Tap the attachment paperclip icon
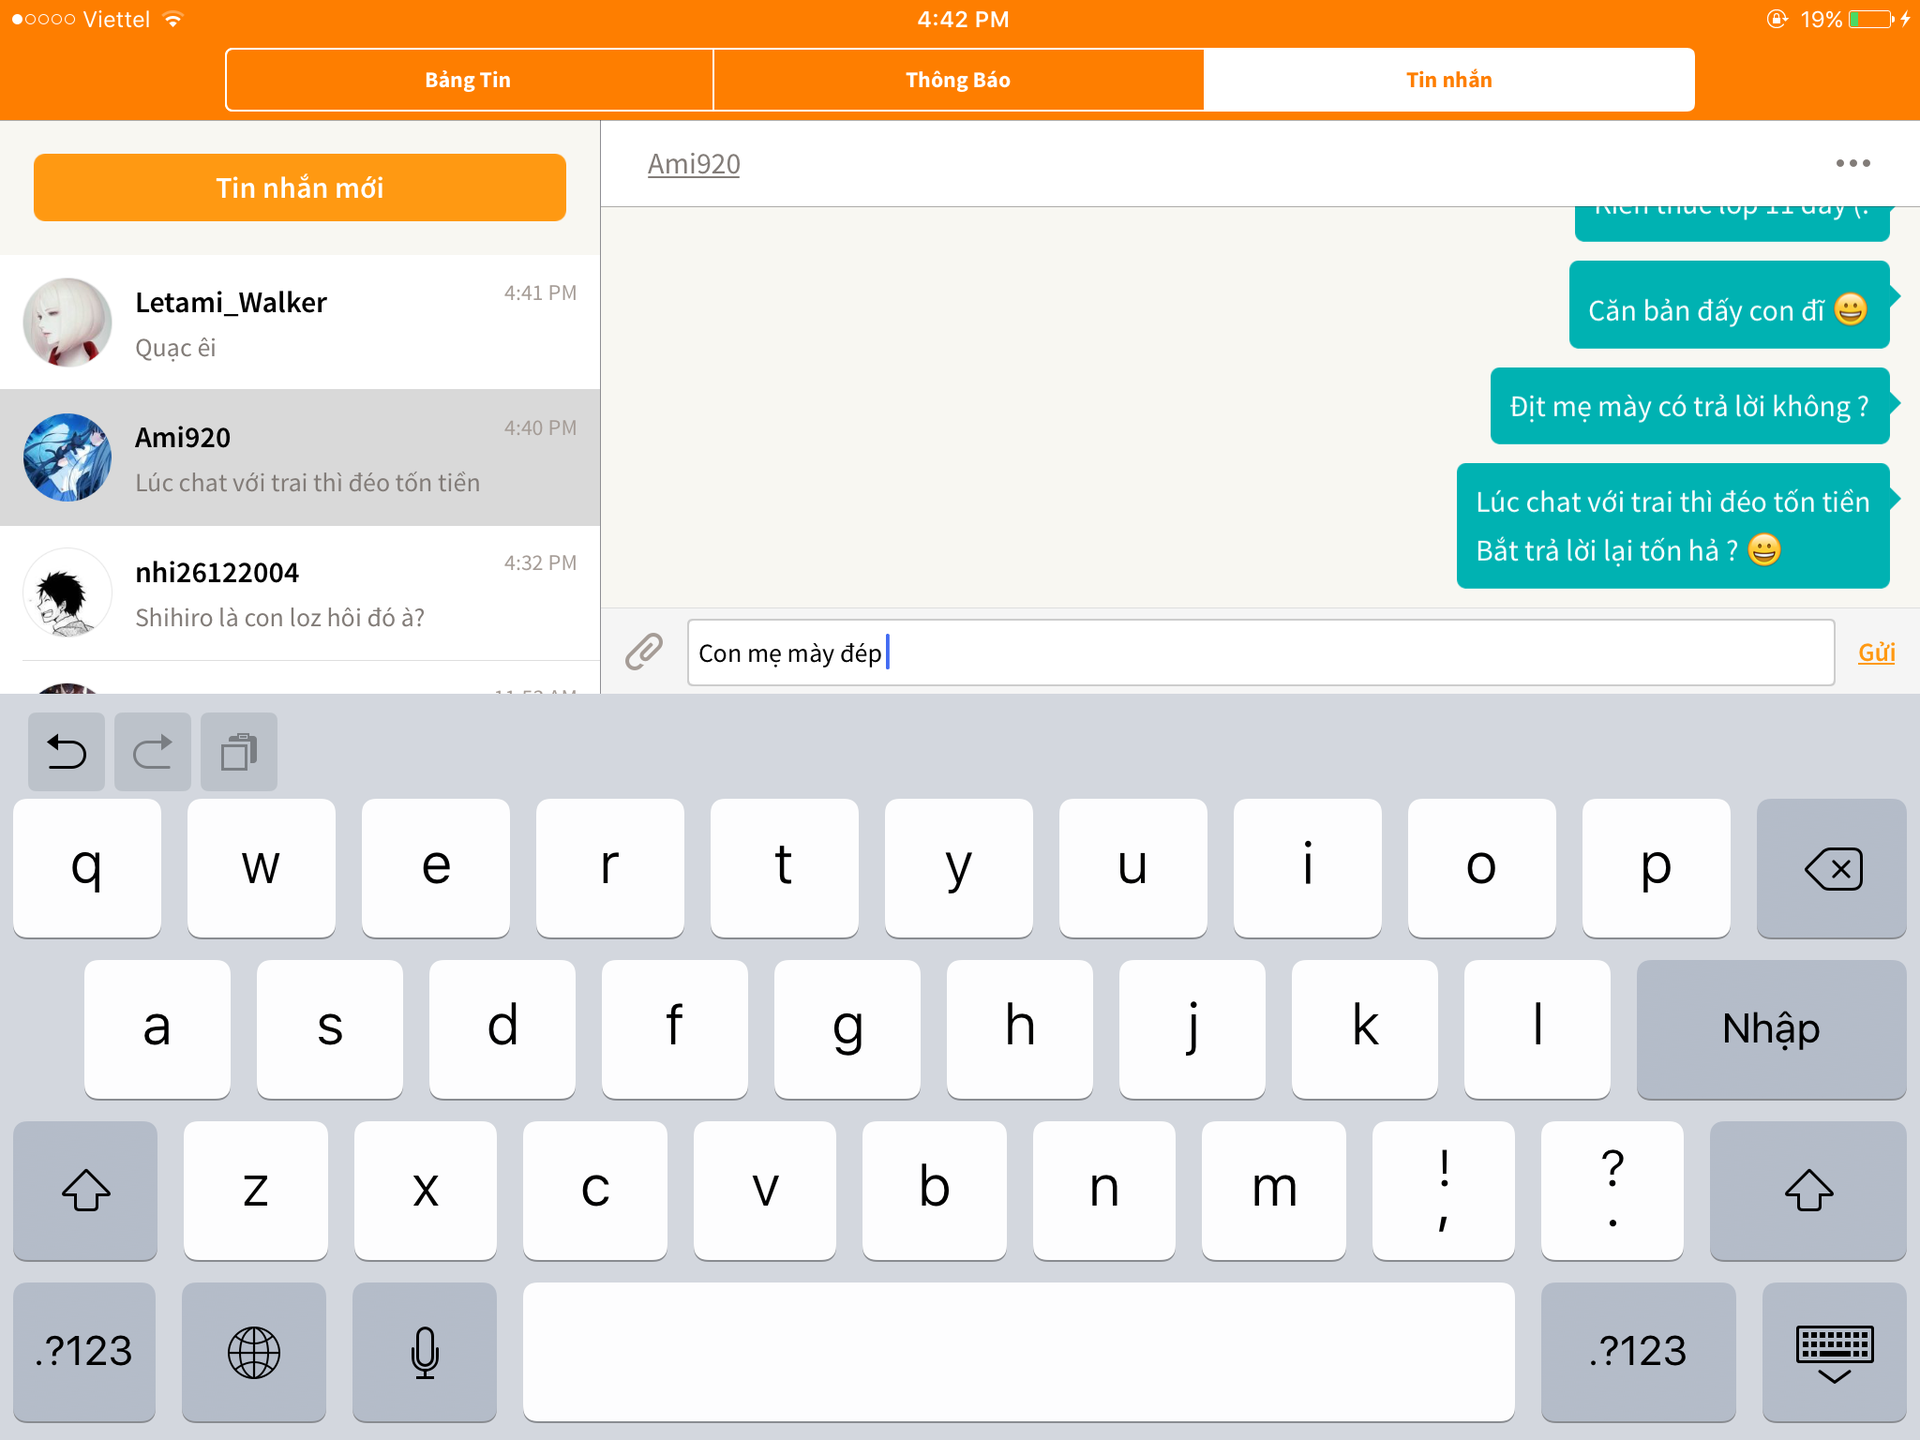The image size is (1920, 1440). click(x=644, y=652)
